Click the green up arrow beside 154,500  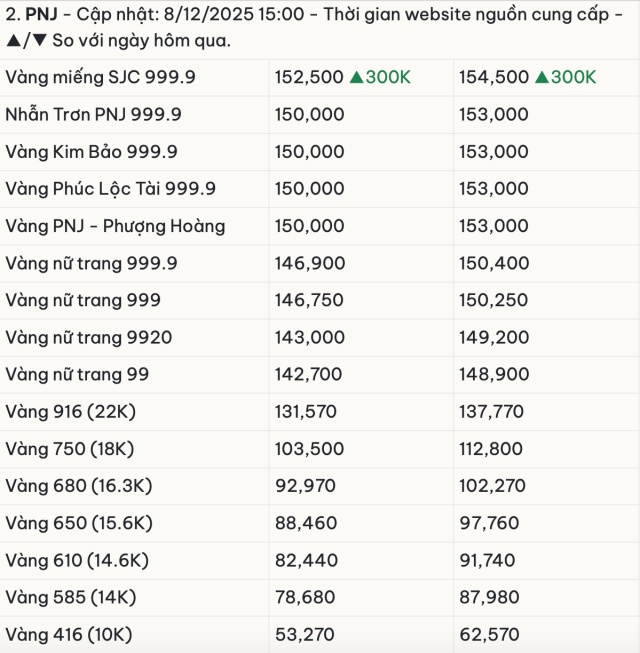(x=541, y=77)
